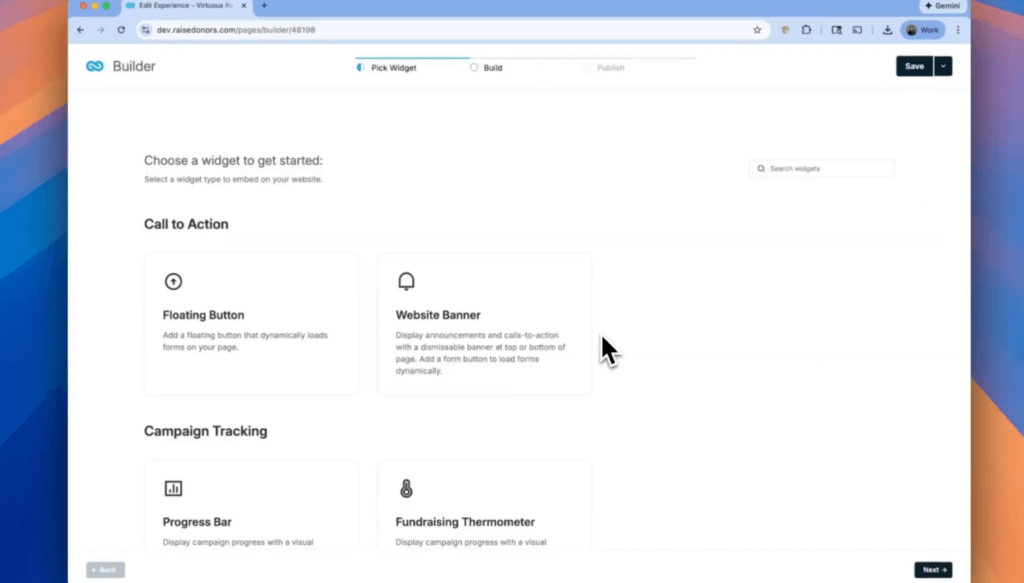Go back with the browser back arrow
Screen dimensions: 1024x583
tap(80, 30)
